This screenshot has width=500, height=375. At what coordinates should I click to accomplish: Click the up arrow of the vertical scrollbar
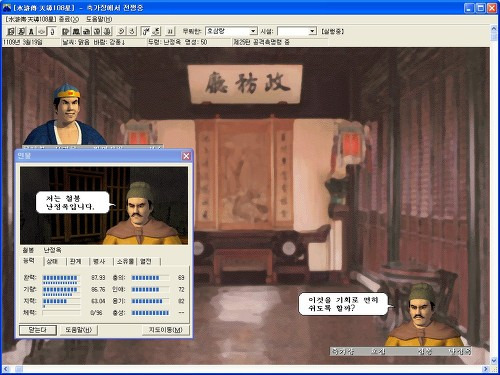[x=494, y=29]
